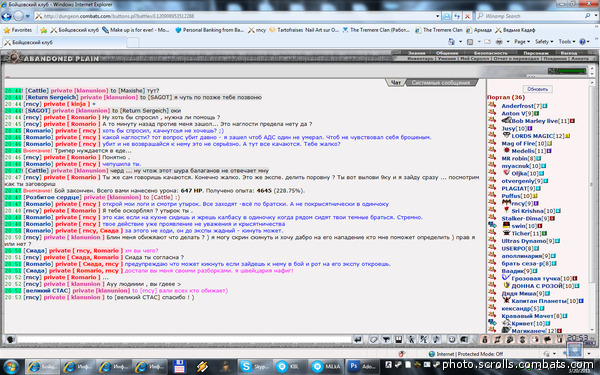Screen dimensions: 600x375
Task: Open Ведьма Кадаф favorites link
Action: [x=515, y=30]
